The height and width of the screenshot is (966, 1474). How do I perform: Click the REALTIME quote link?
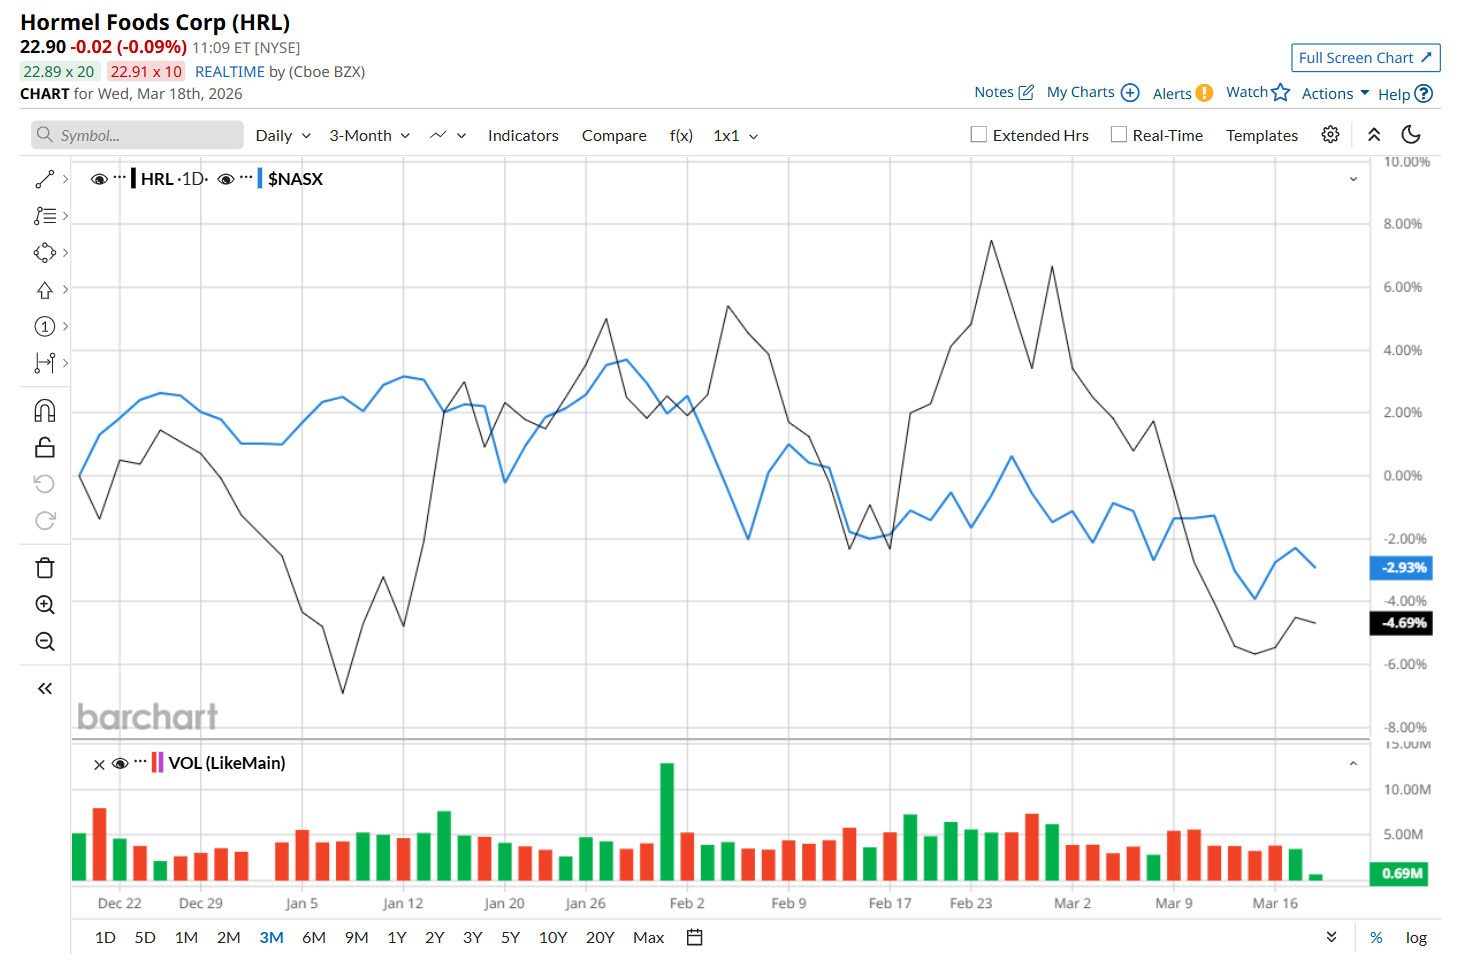[x=230, y=71]
